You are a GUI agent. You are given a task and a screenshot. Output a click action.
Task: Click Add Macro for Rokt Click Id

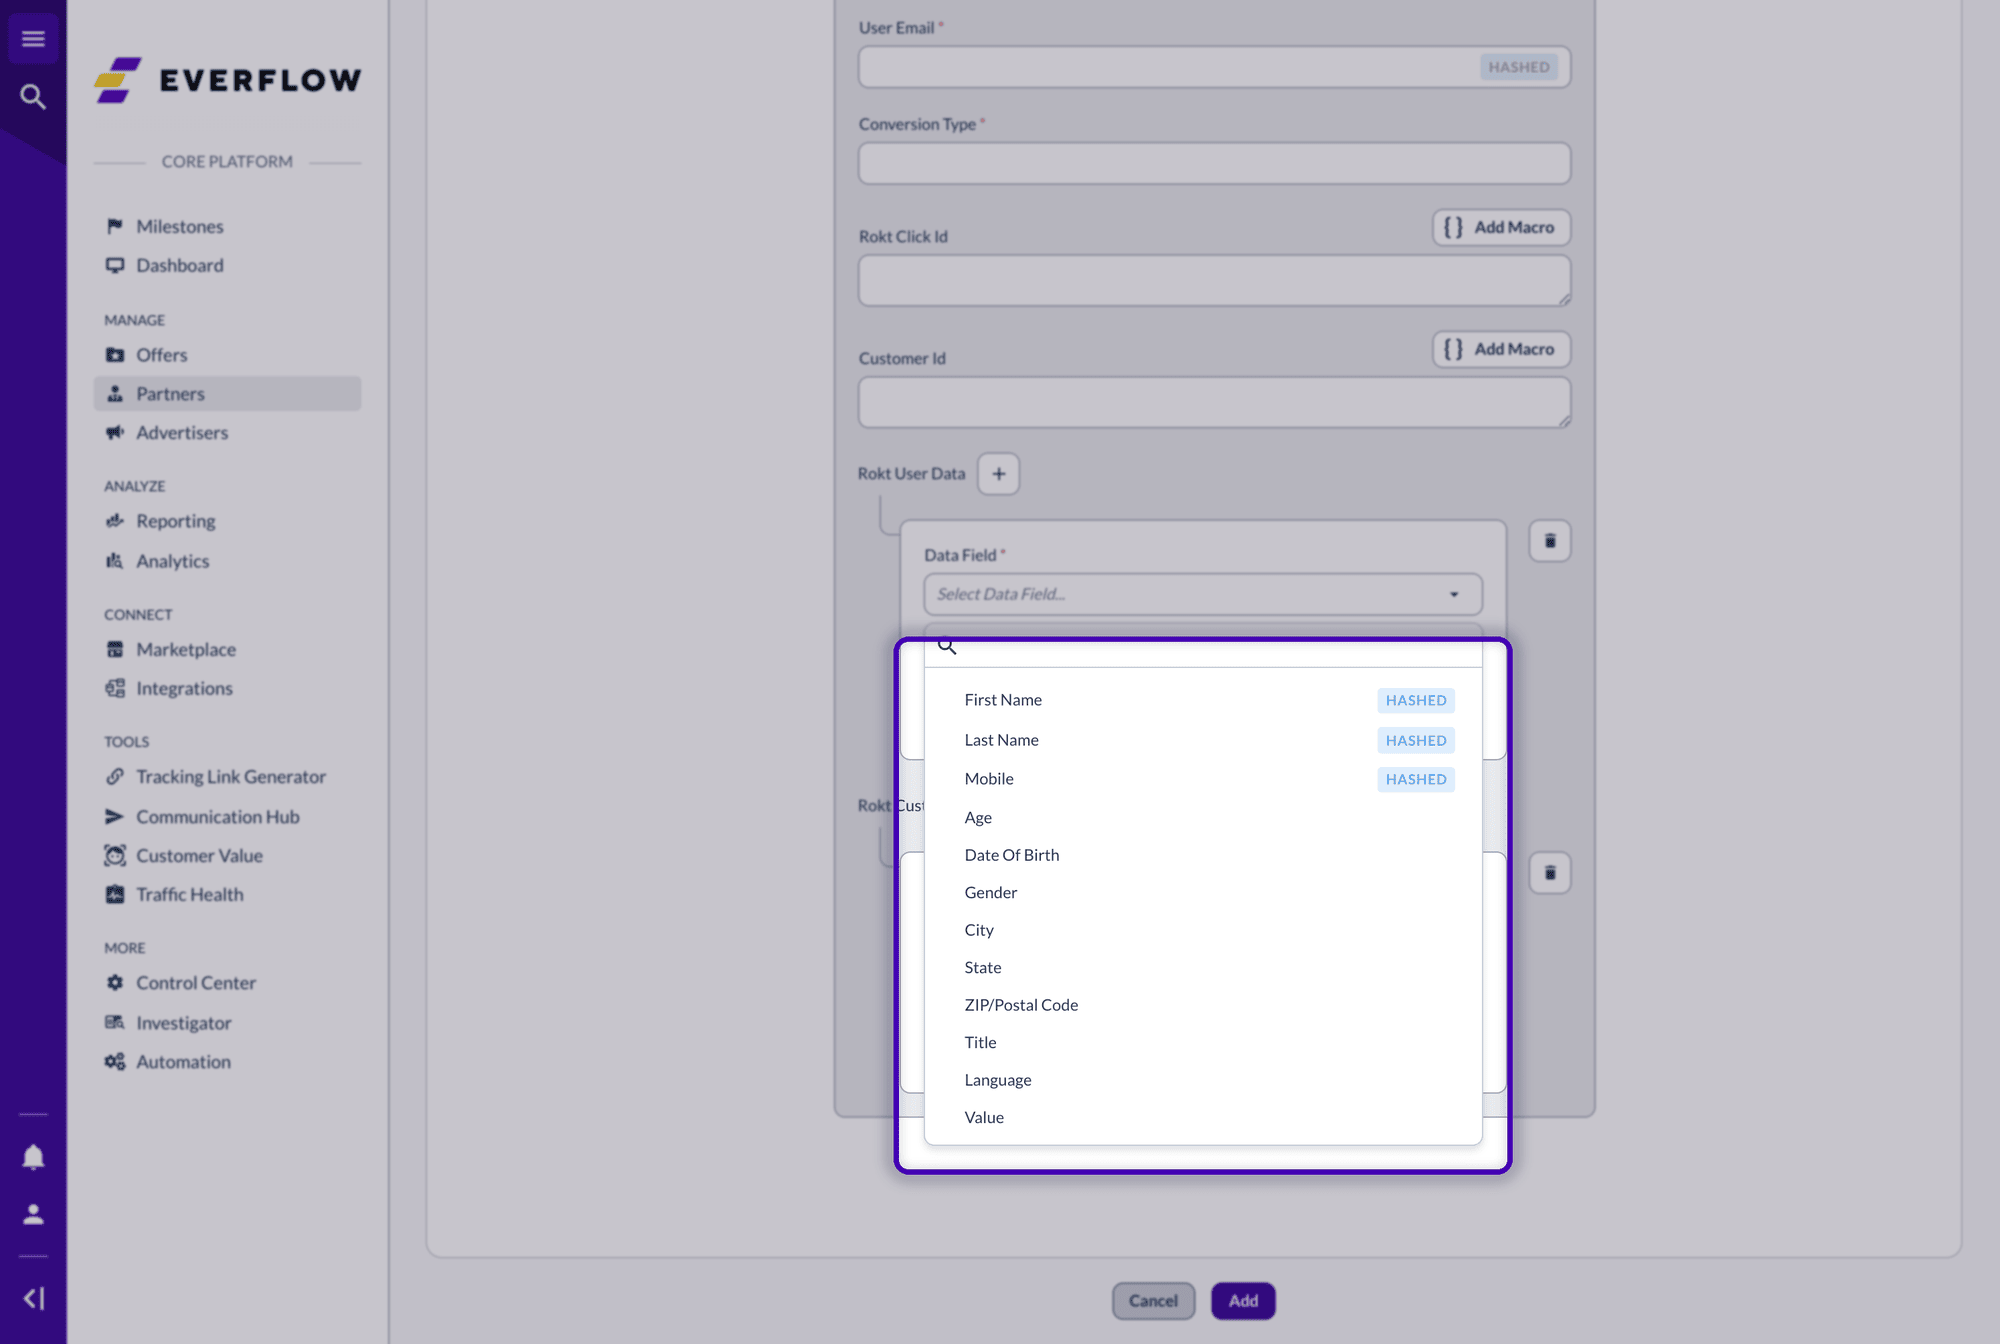coord(1501,227)
